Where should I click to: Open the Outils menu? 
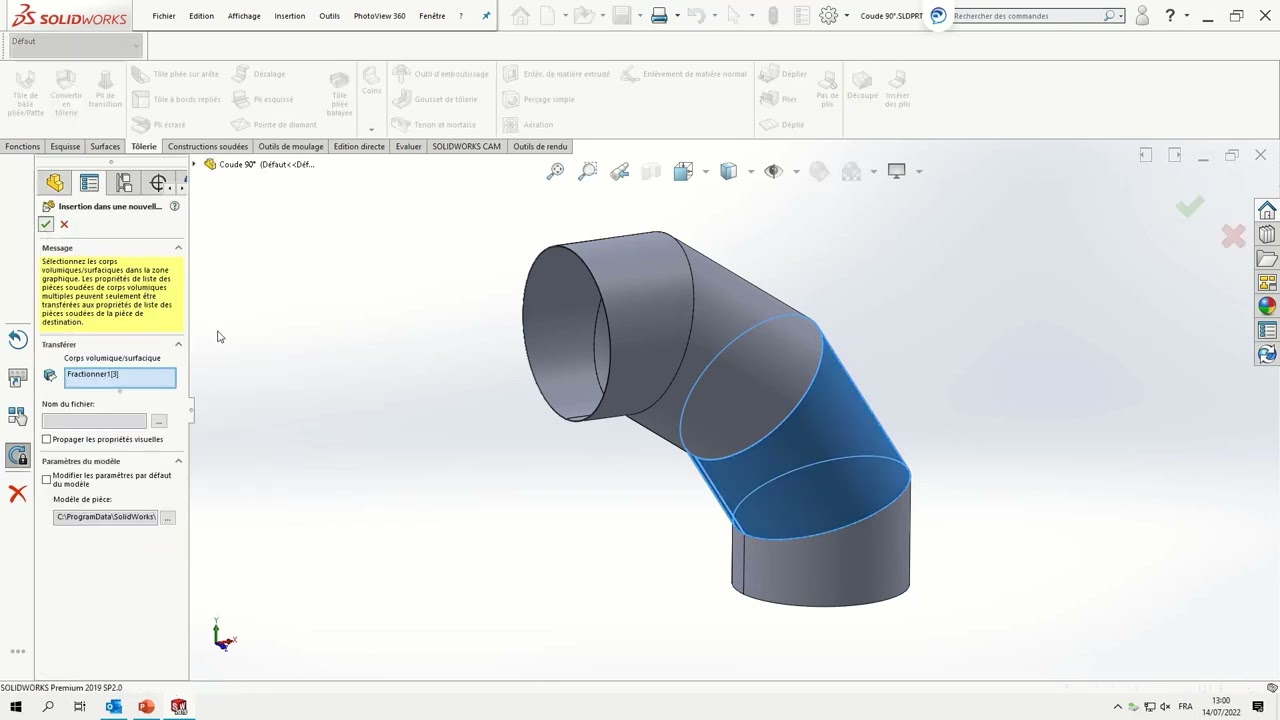[x=329, y=16]
